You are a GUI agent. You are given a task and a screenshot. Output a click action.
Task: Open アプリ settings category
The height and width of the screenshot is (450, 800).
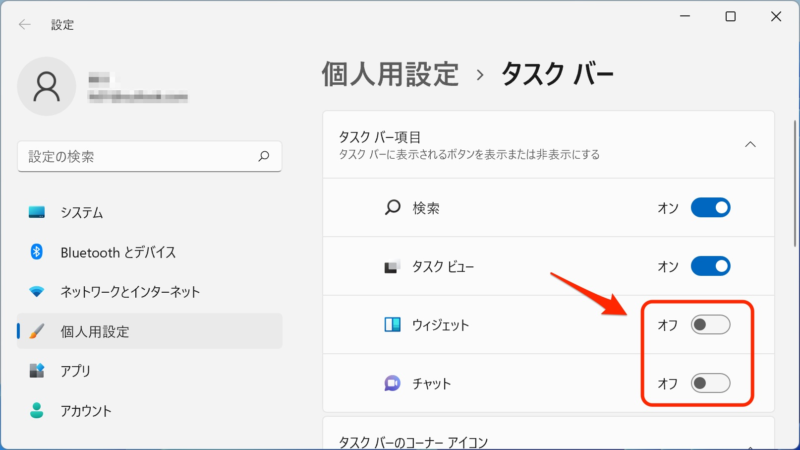point(149,371)
